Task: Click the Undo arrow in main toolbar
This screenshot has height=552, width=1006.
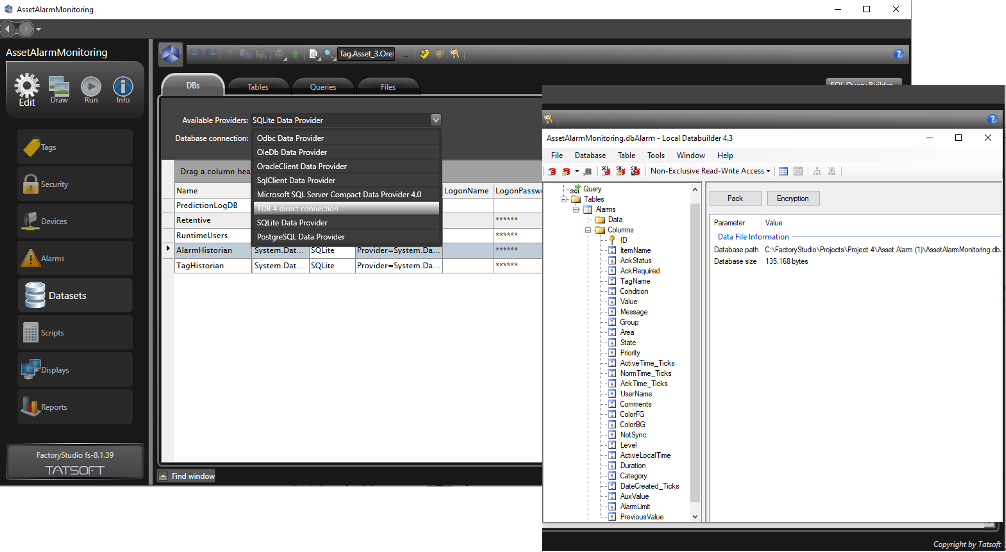Action: [x=197, y=55]
